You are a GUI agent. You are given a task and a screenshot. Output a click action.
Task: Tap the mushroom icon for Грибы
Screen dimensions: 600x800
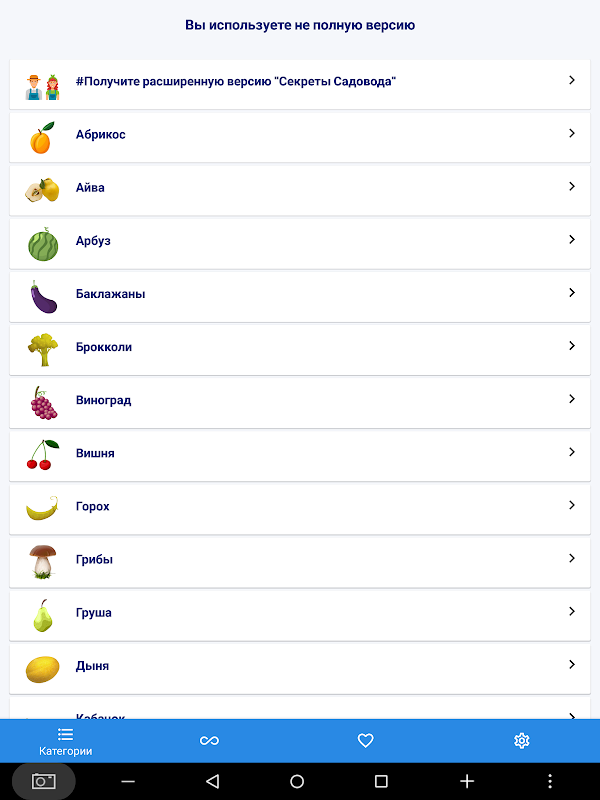pos(43,561)
